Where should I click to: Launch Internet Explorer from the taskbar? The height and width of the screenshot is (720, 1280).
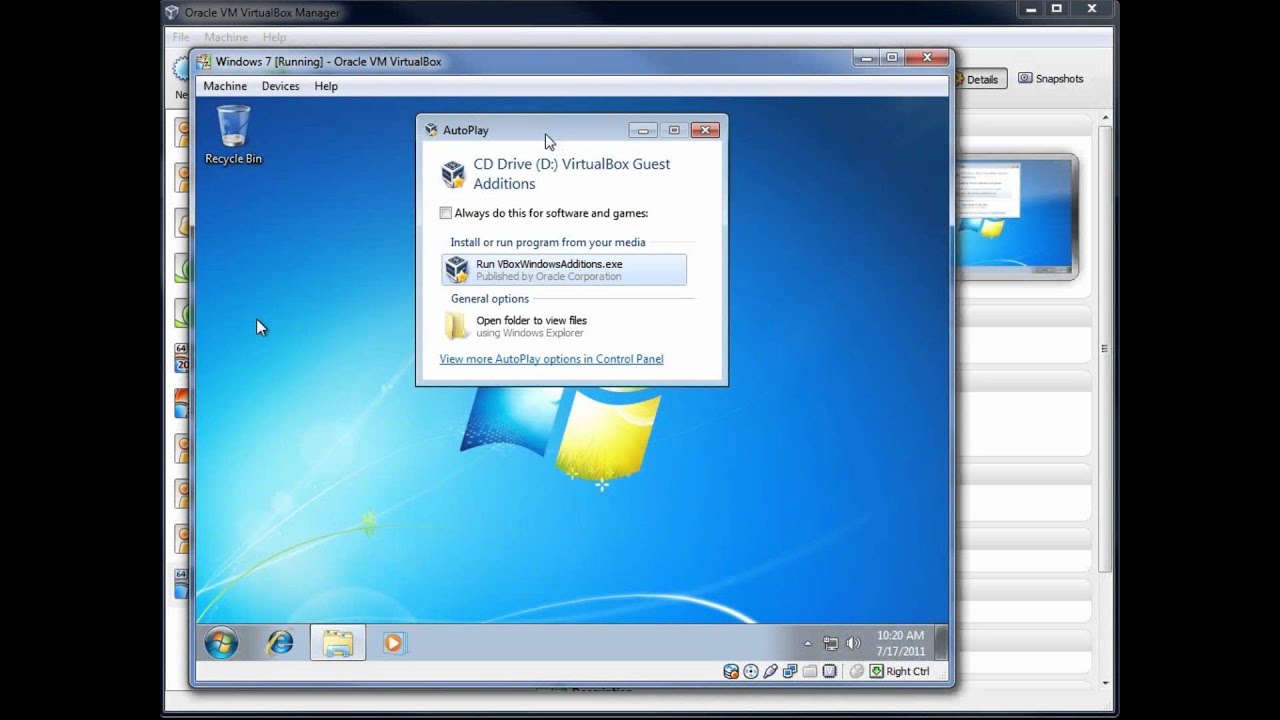coord(280,643)
